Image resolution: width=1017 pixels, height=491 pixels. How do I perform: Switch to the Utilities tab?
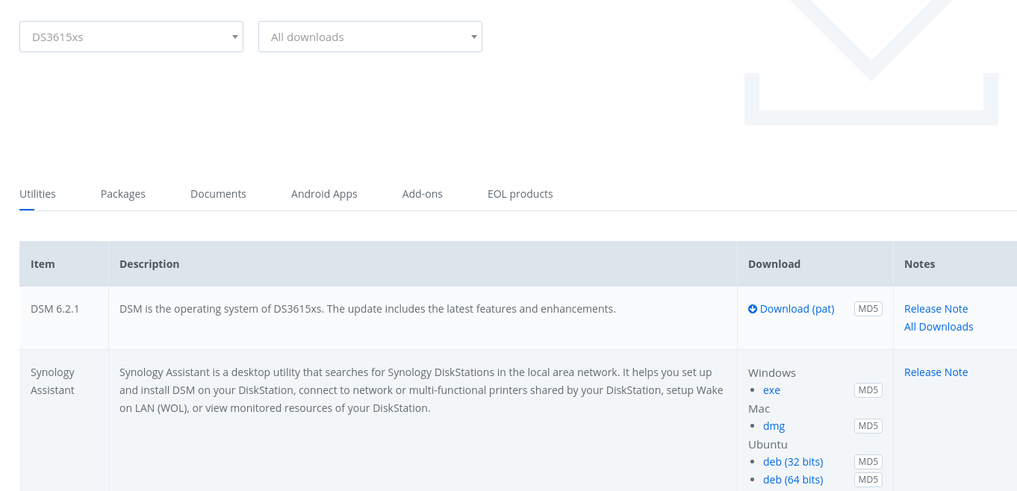pyautogui.click(x=38, y=194)
